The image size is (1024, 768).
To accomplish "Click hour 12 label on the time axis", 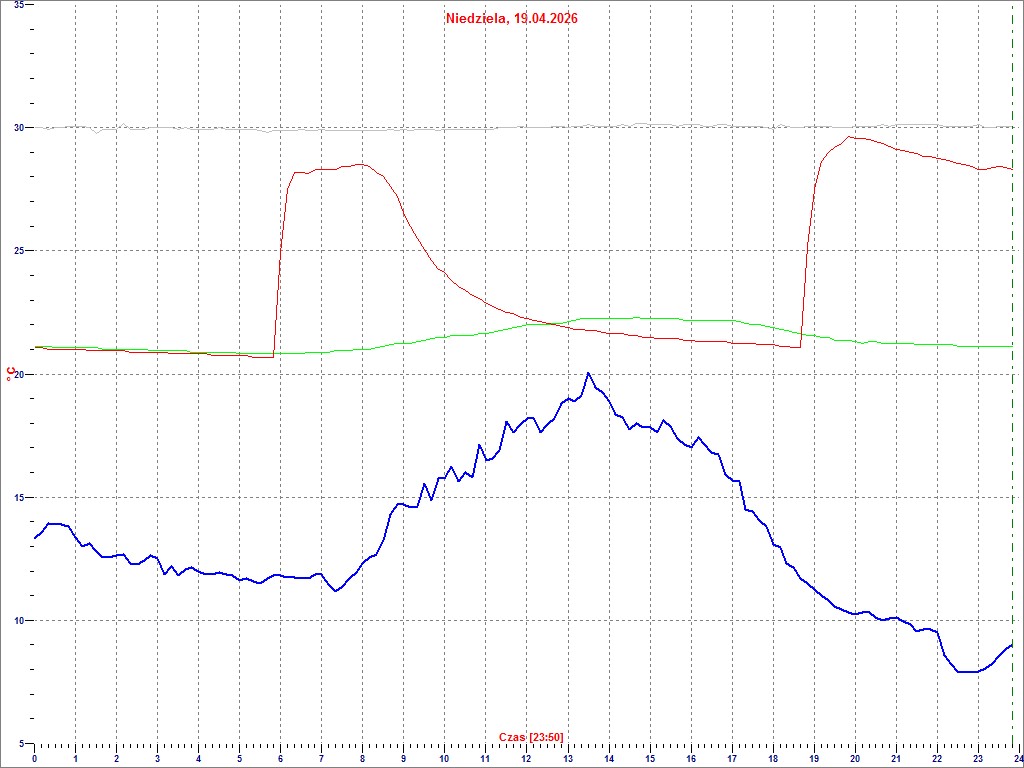I will (525, 759).
